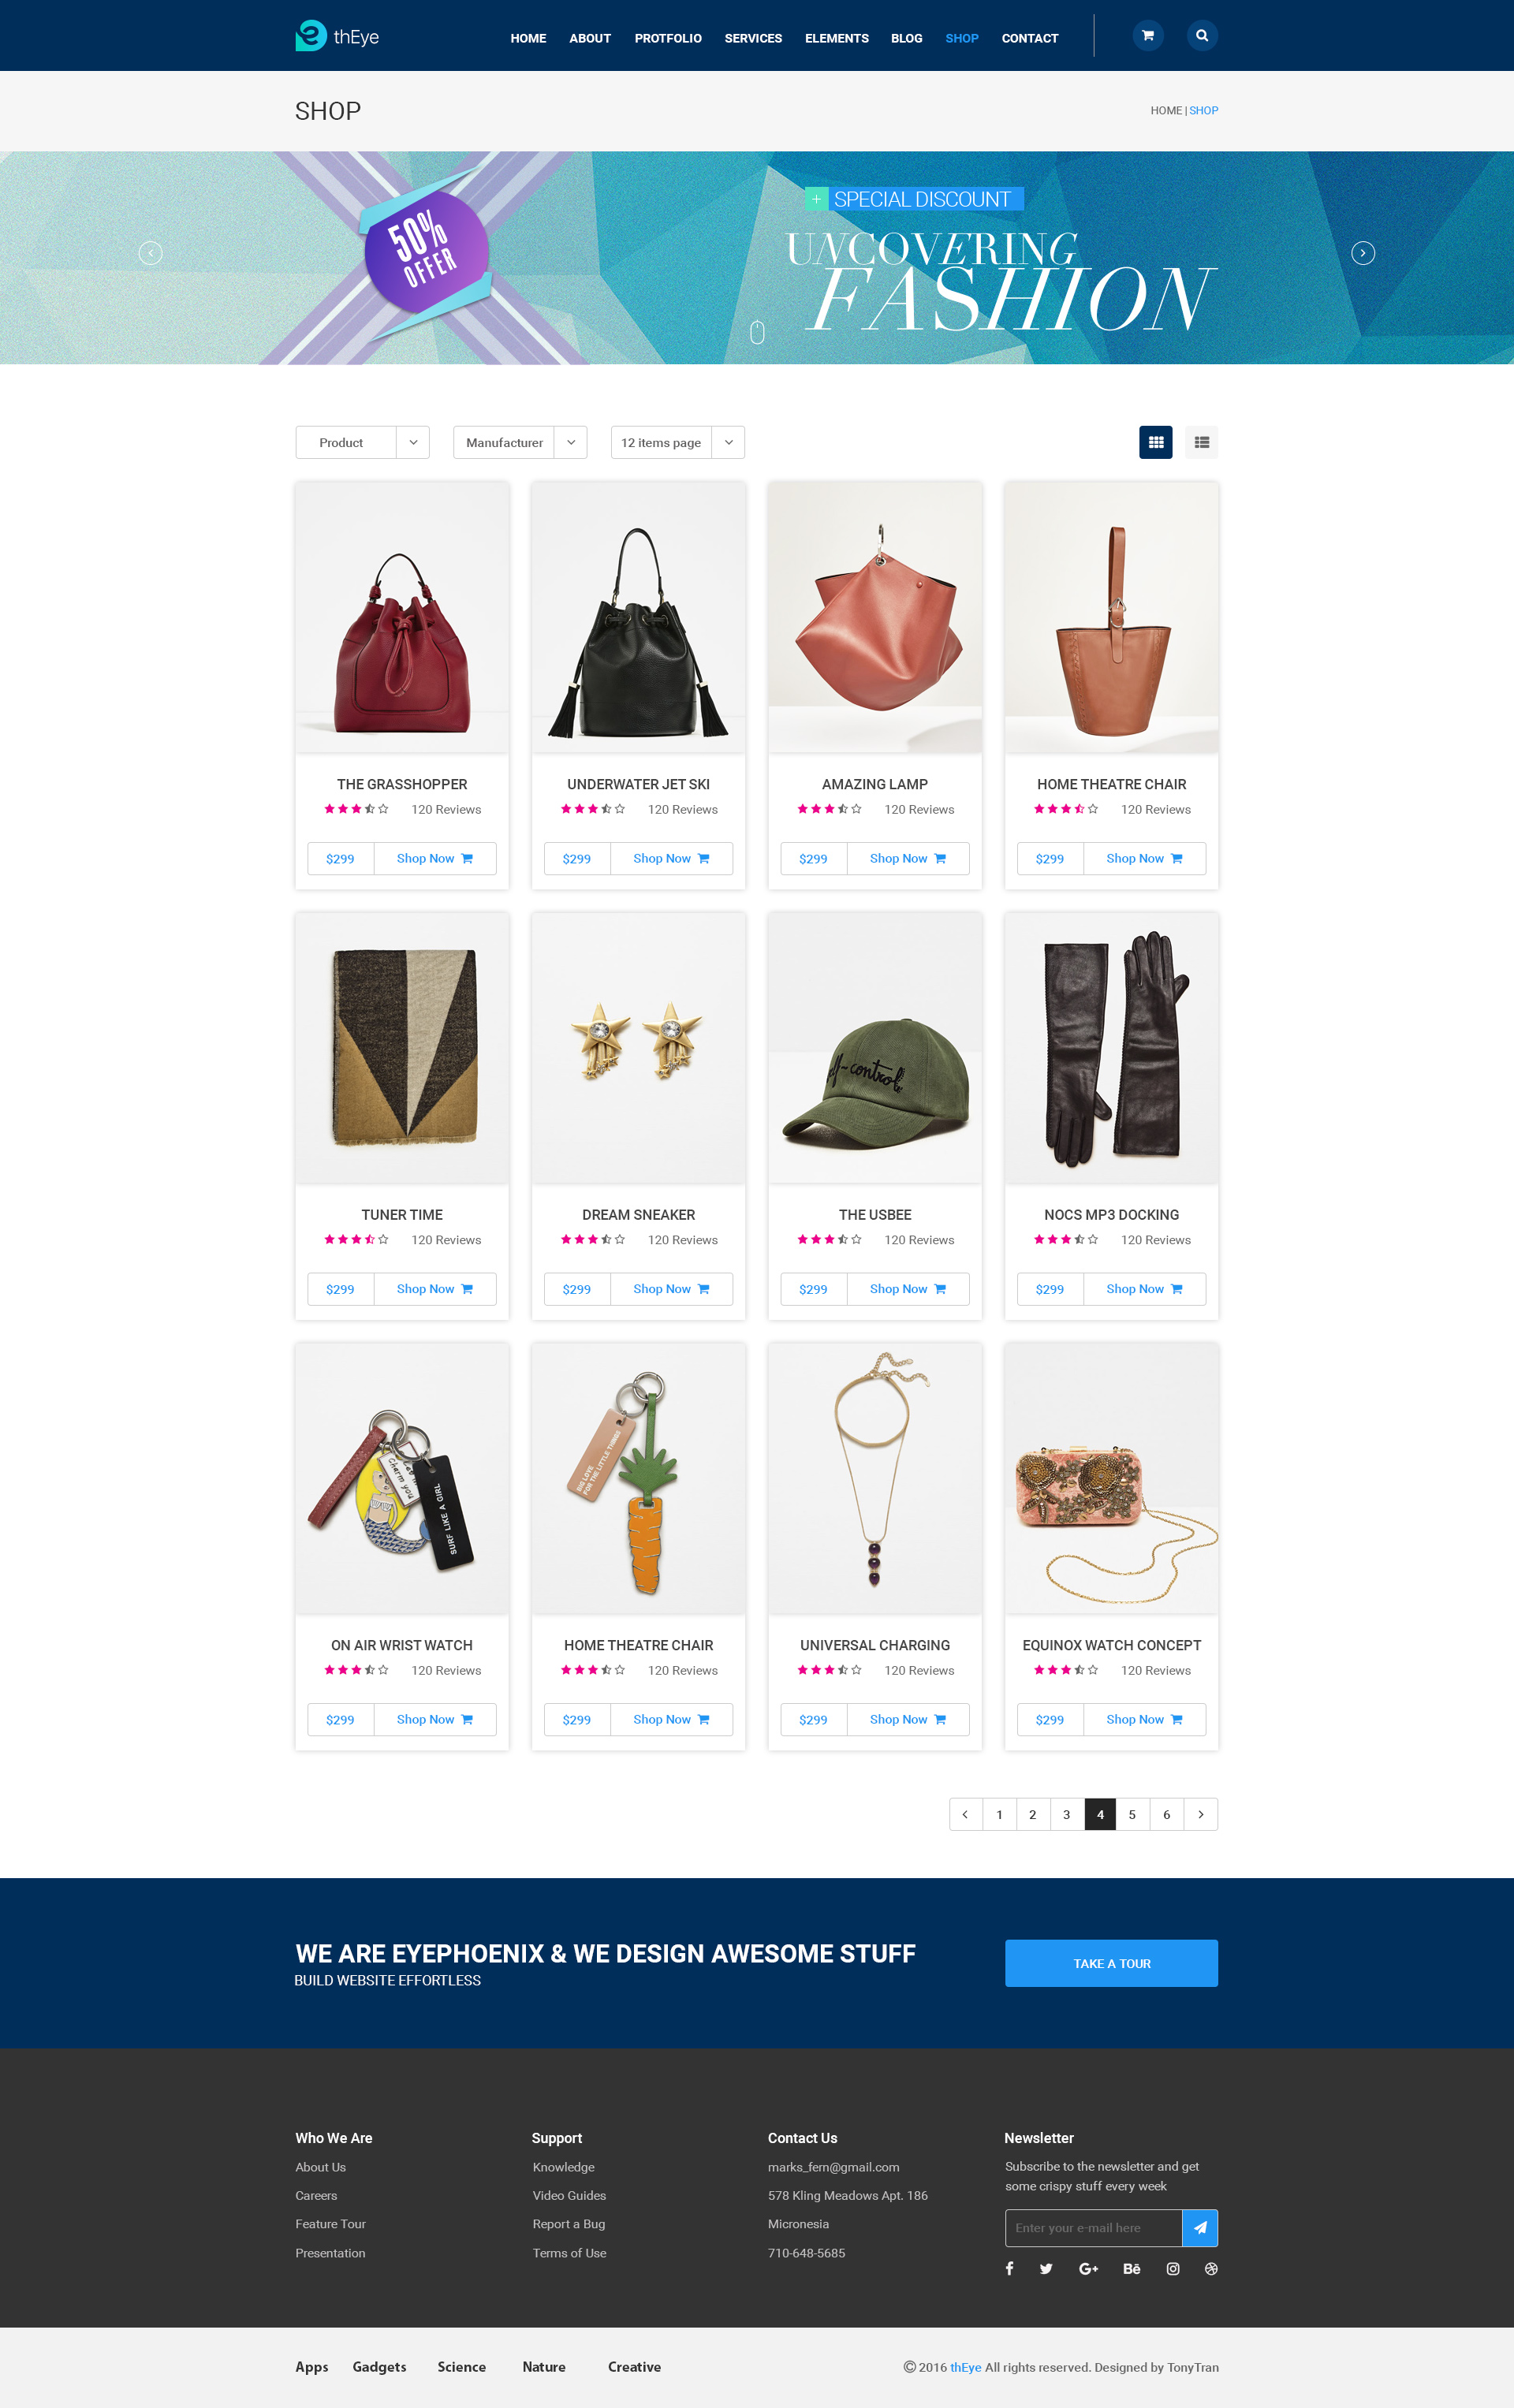Open Amazing Lamp product thumbnail
Viewport: 1514px width, 2408px height.
875,617
